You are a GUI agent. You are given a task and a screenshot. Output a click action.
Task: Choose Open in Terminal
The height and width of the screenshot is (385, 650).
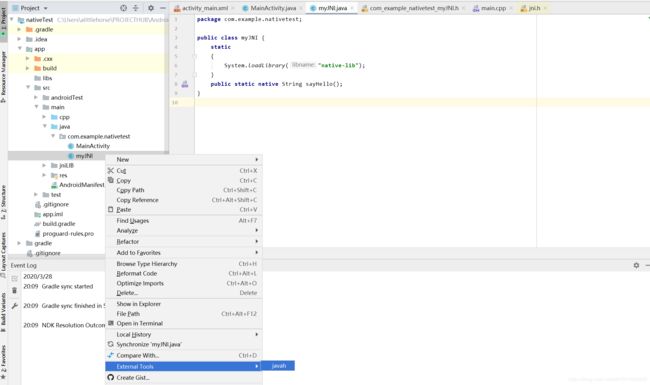click(184, 323)
